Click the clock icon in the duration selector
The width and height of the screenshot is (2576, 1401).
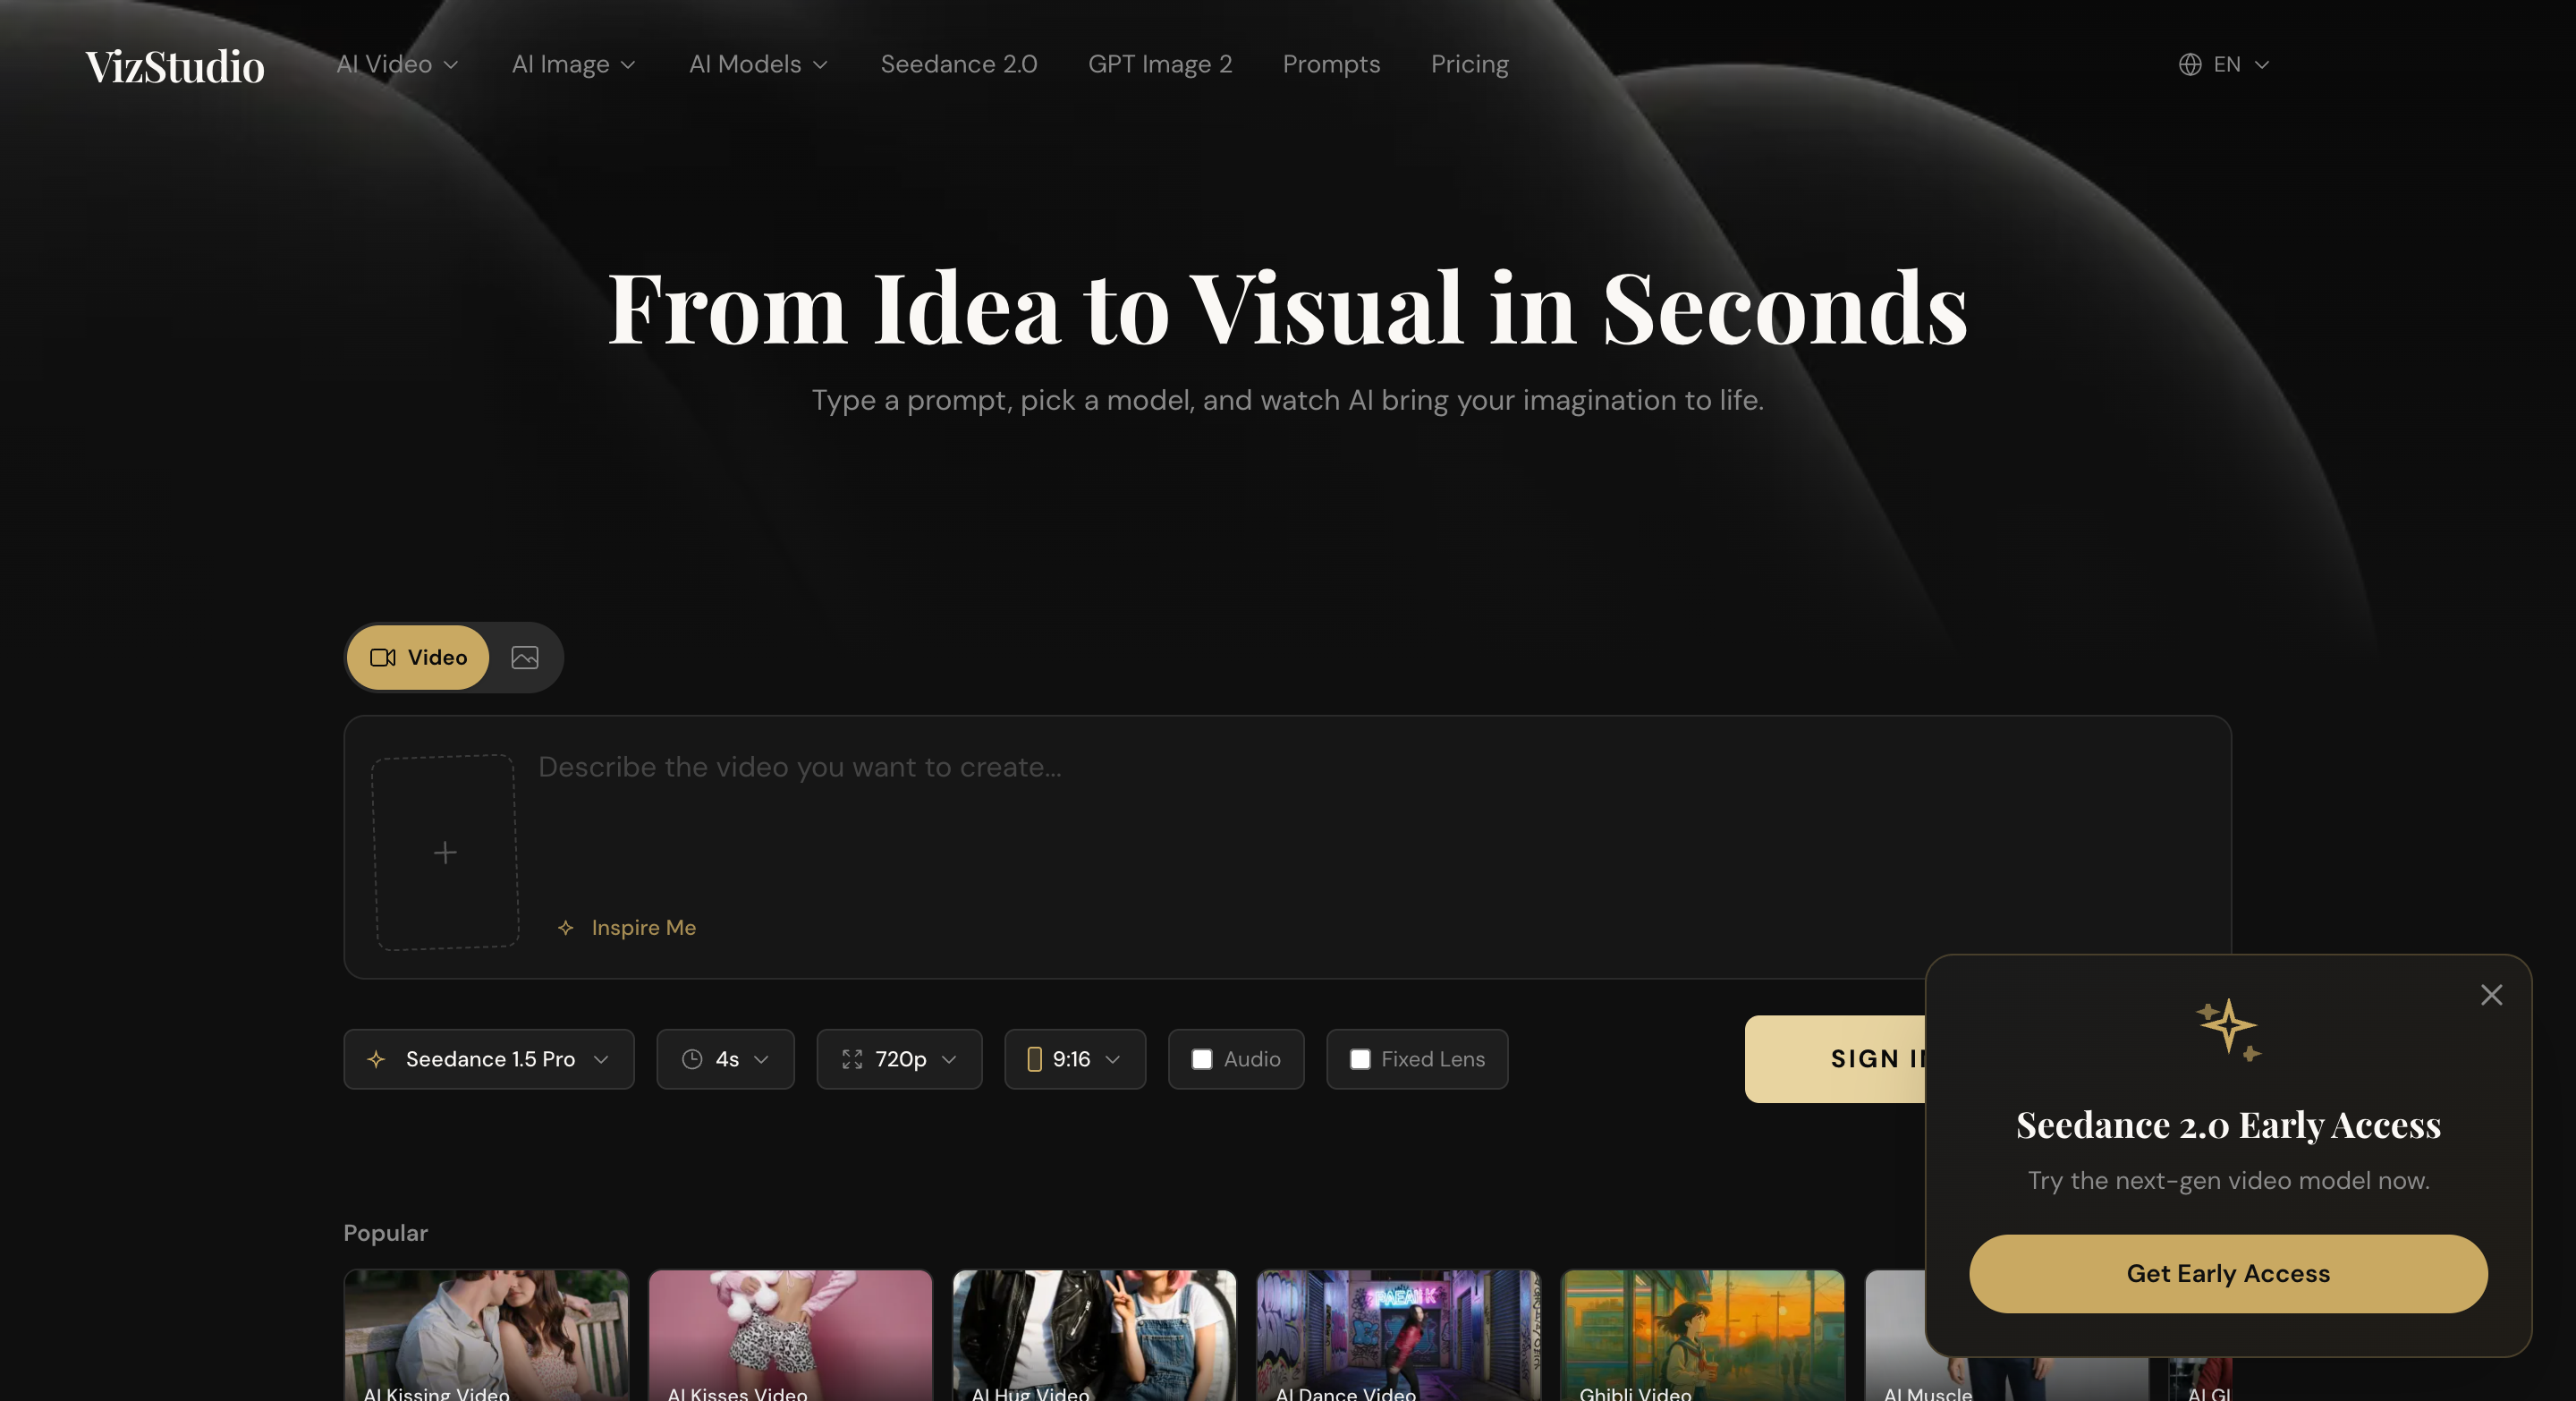[692, 1059]
